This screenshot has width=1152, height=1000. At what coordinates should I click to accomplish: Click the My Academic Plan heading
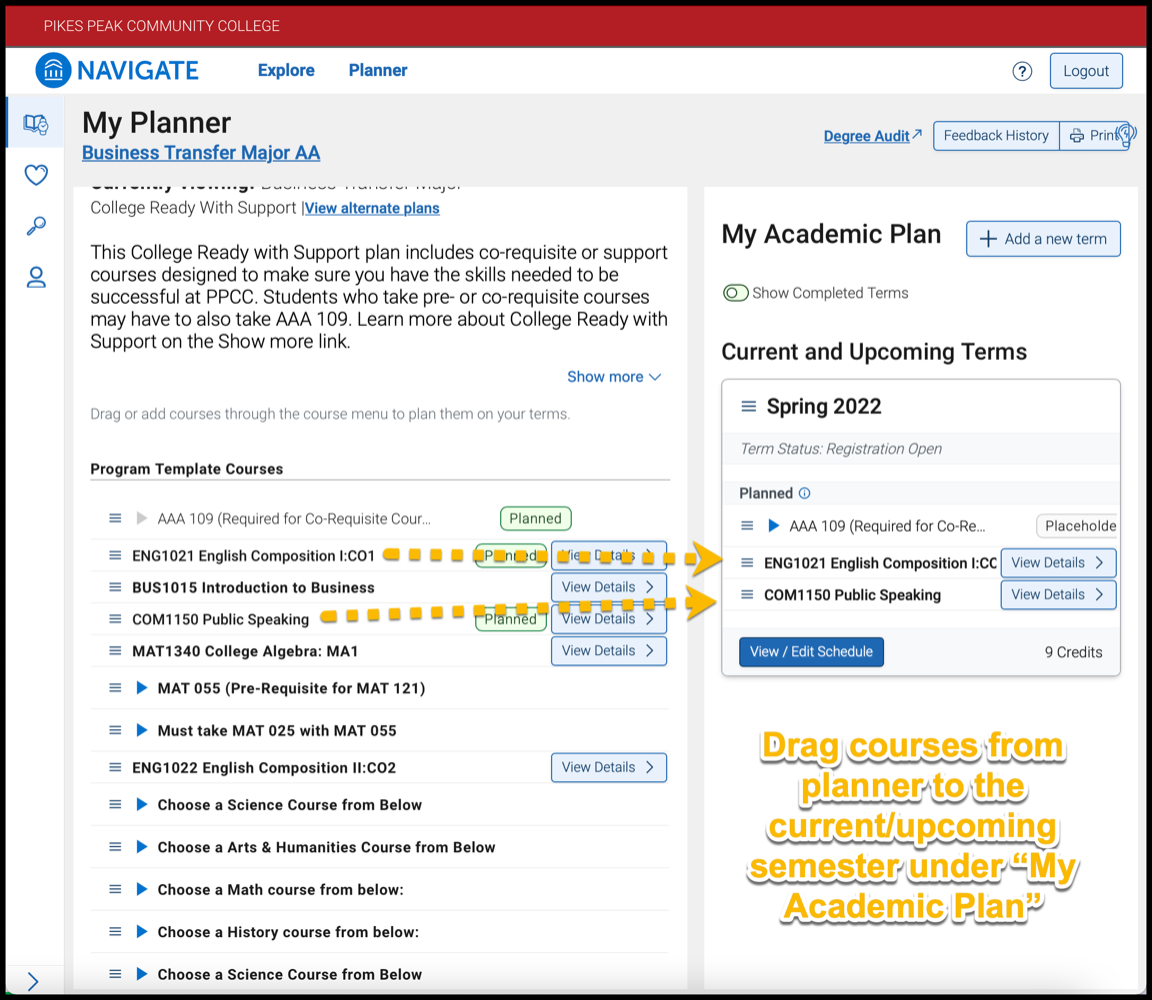pyautogui.click(x=831, y=234)
